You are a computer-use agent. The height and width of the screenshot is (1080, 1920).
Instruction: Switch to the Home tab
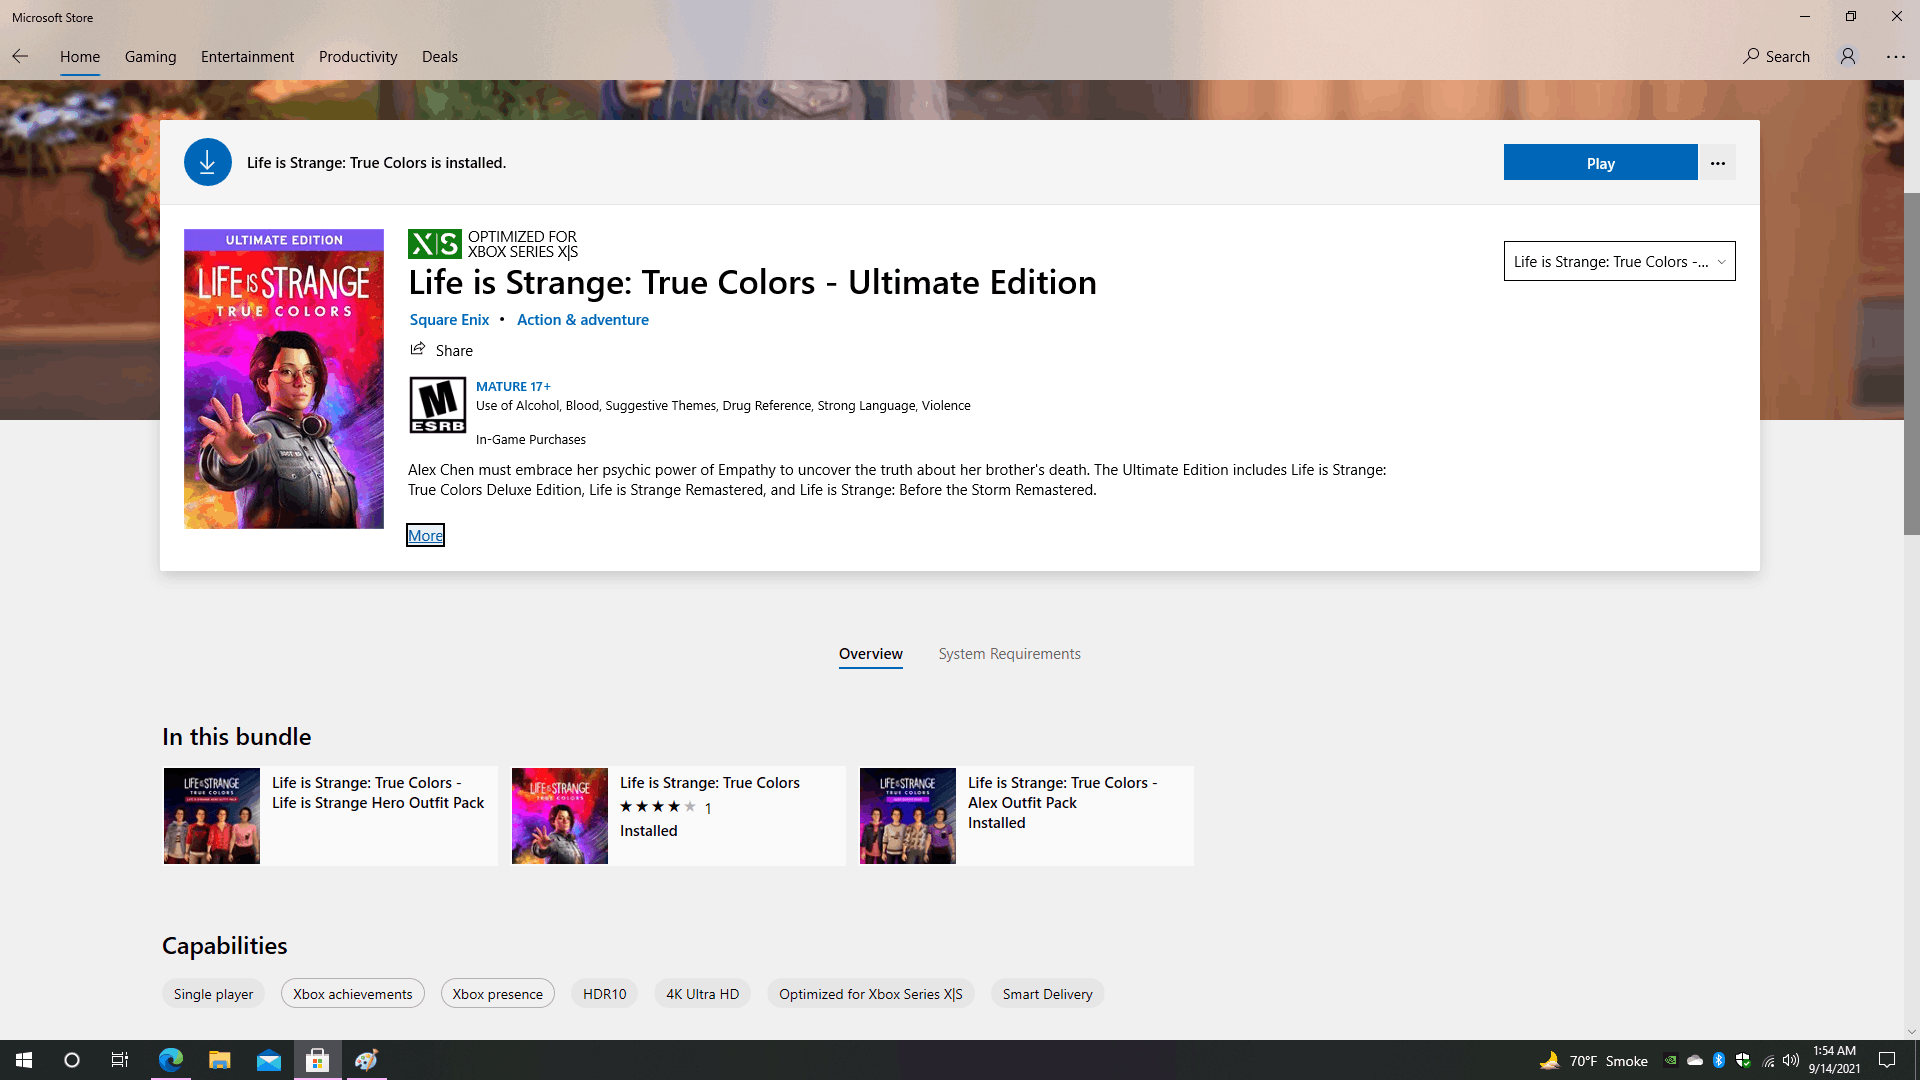pyautogui.click(x=80, y=56)
